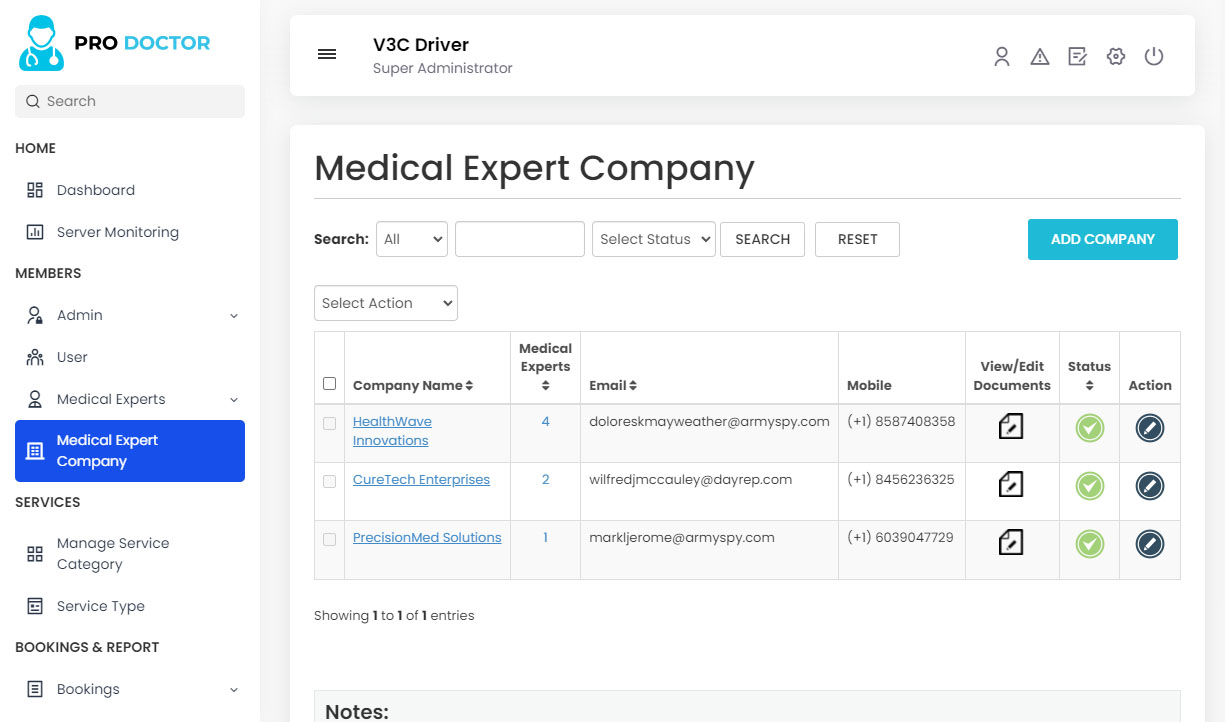Image resolution: width=1225 pixels, height=722 pixels.
Task: Open View/Edit Documents for HealthWave Innovations
Action: pyautogui.click(x=1011, y=427)
